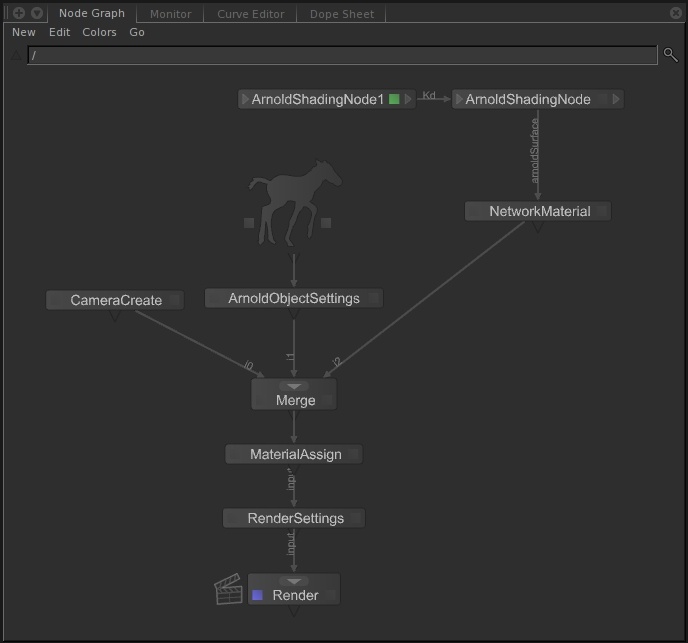This screenshot has height=643, width=688.
Task: Open the Edit menu
Action: click(59, 32)
